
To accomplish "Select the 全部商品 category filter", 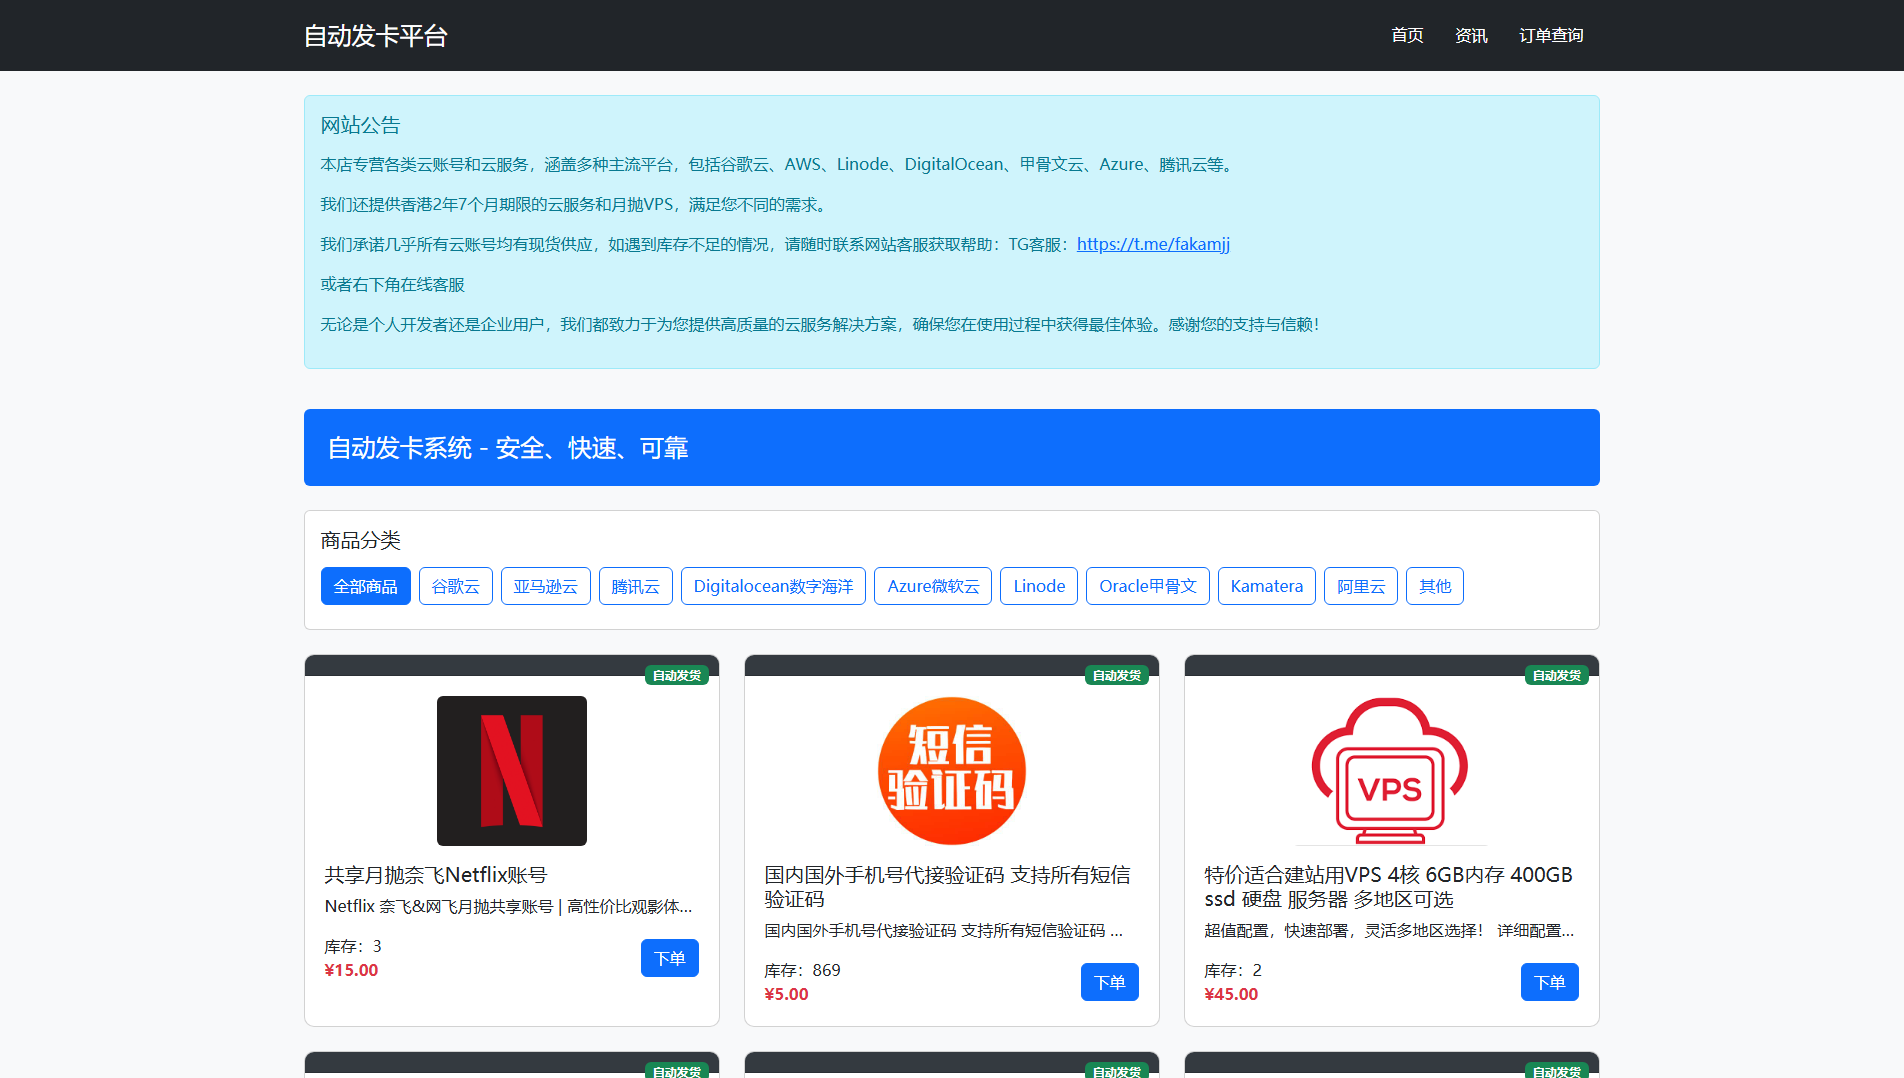I will (x=366, y=586).
